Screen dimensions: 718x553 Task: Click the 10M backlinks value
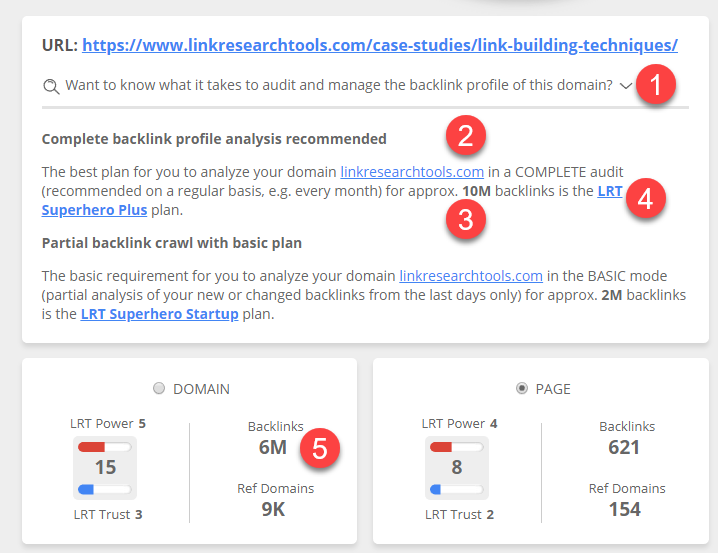click(476, 191)
